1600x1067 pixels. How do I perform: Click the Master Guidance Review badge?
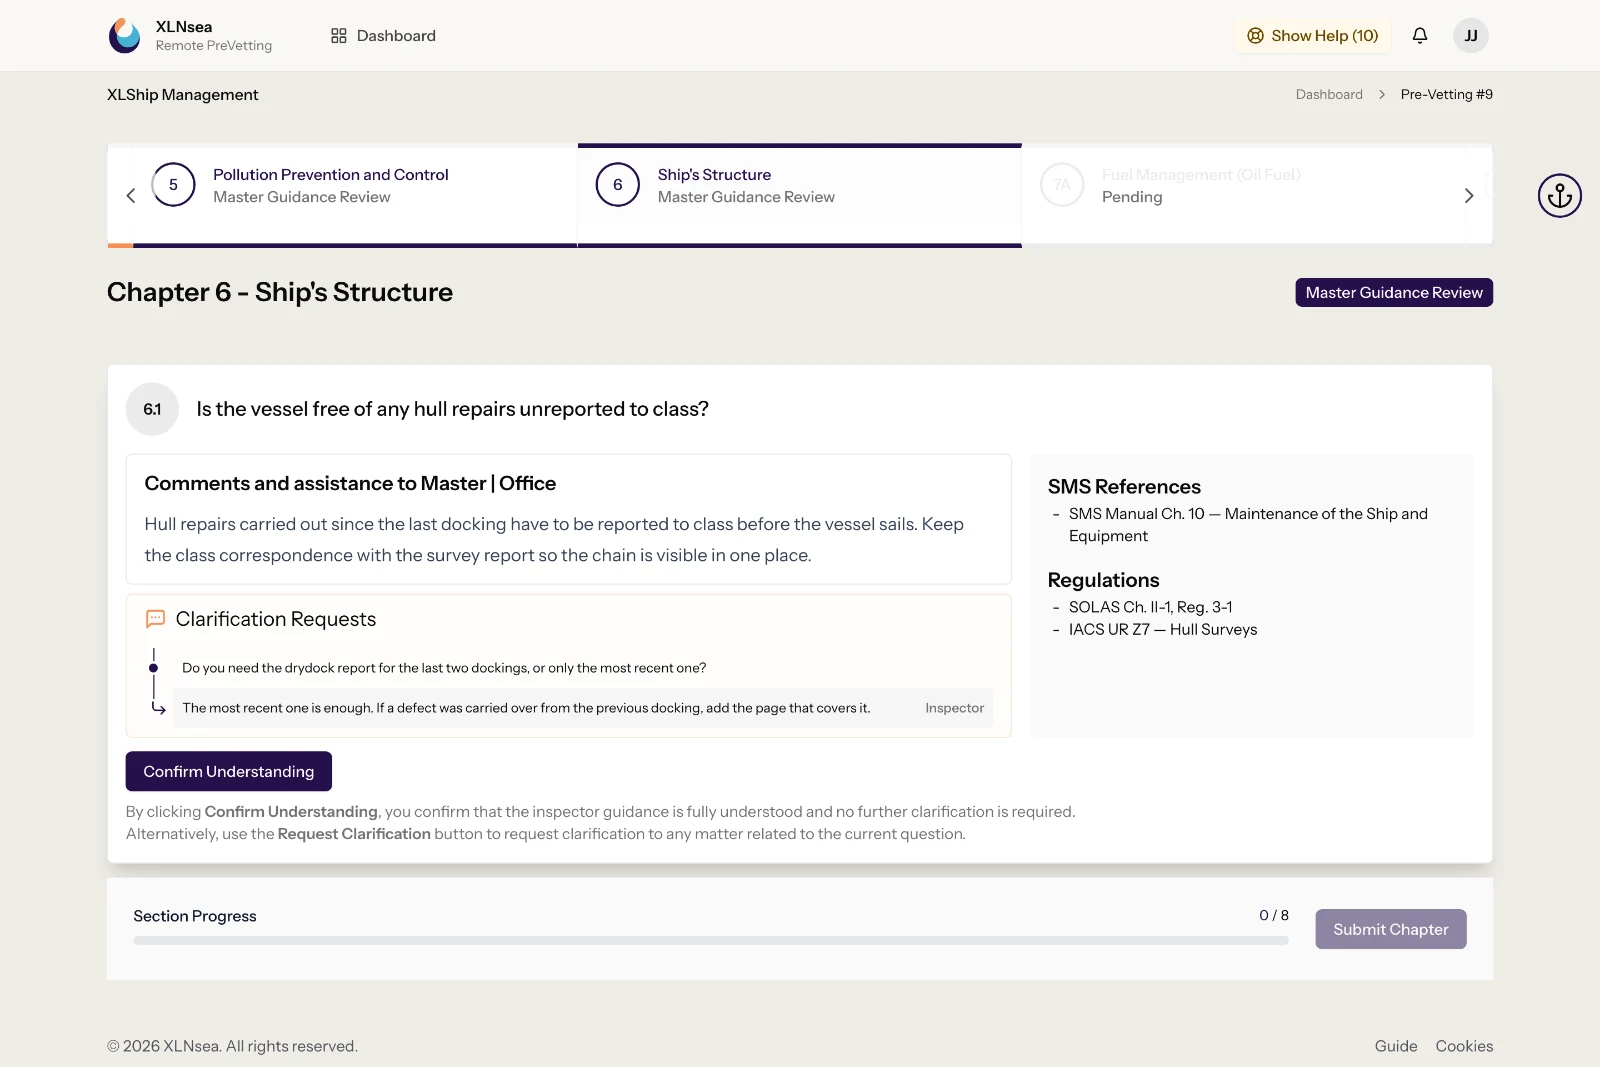coord(1394,293)
